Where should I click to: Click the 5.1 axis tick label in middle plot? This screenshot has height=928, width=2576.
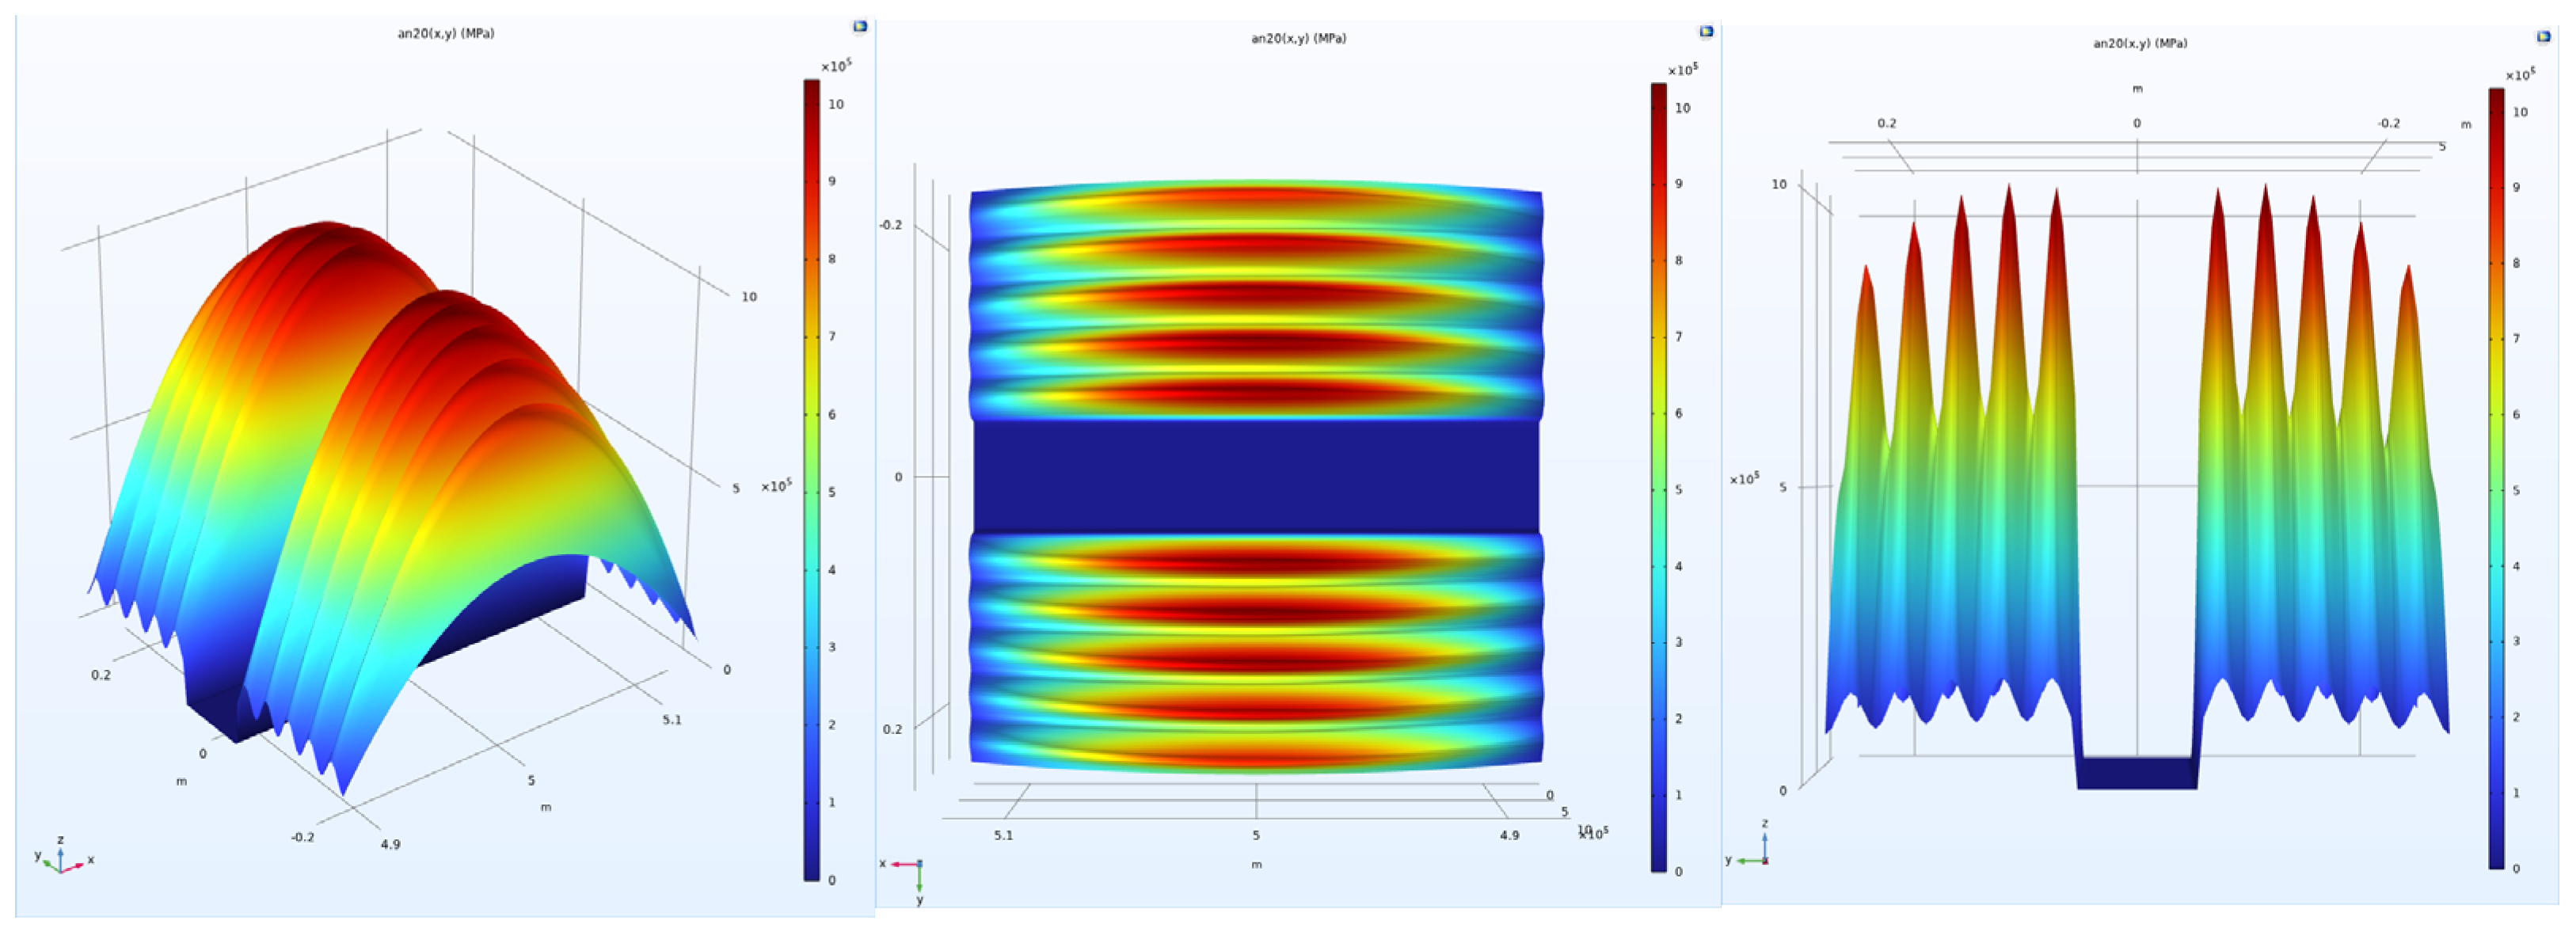1003,835
